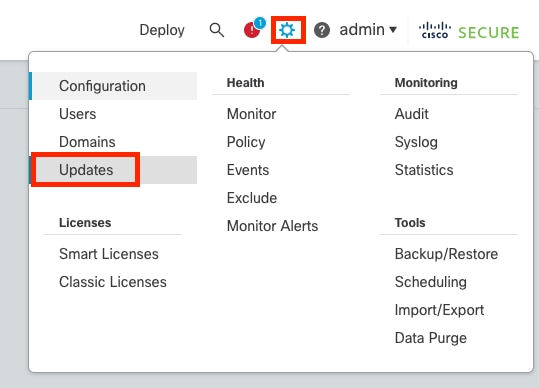Click the Deploy button
This screenshot has width=539, height=388.
[162, 30]
